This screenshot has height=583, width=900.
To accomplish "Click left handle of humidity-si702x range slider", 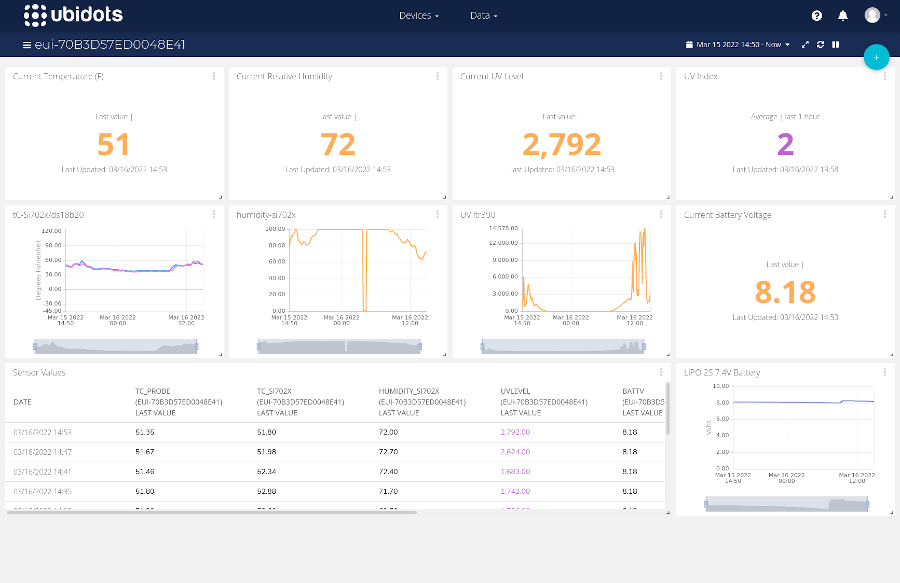I will [259, 346].
